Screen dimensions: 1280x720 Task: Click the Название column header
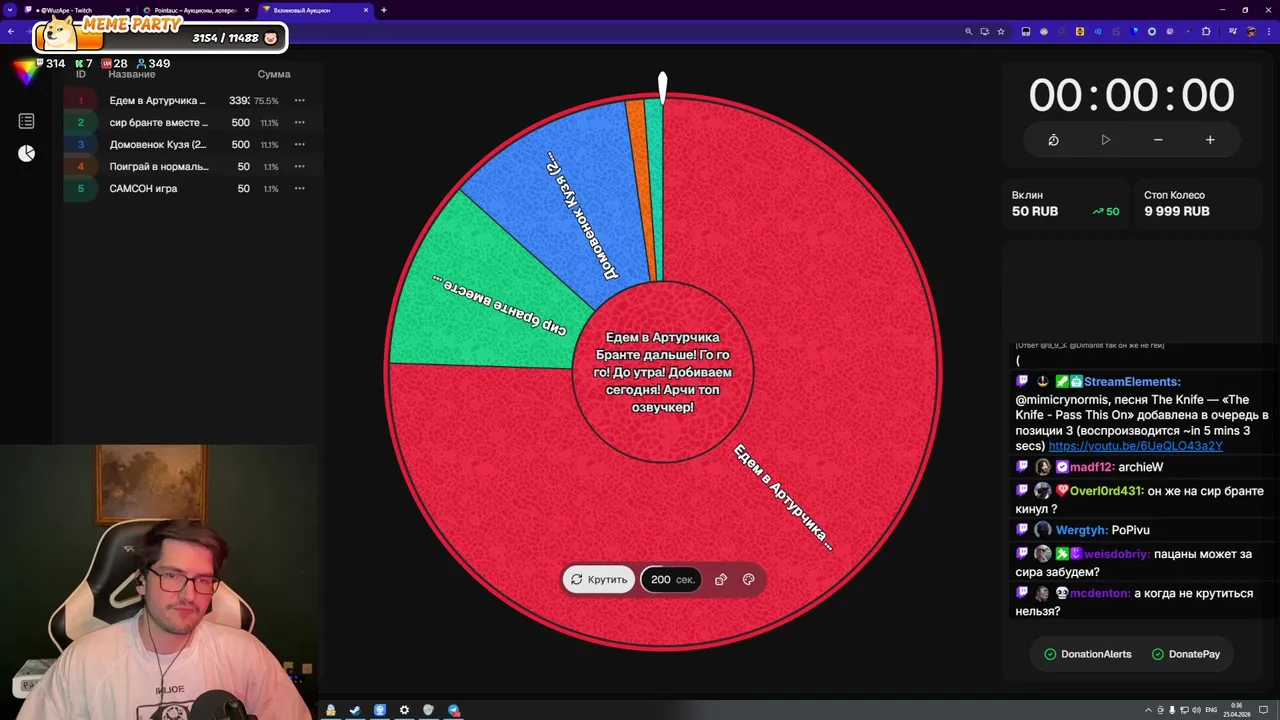pos(132,74)
